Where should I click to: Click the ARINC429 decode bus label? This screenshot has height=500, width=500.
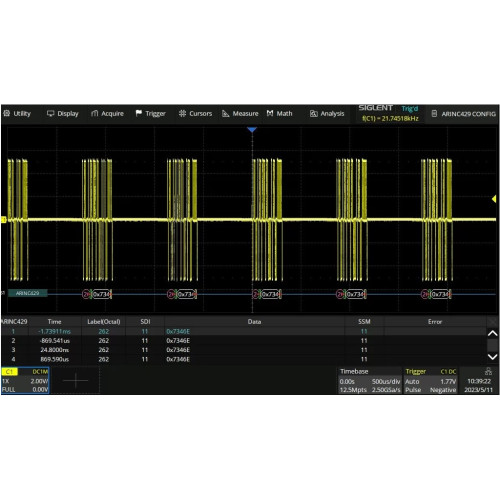(x=28, y=293)
